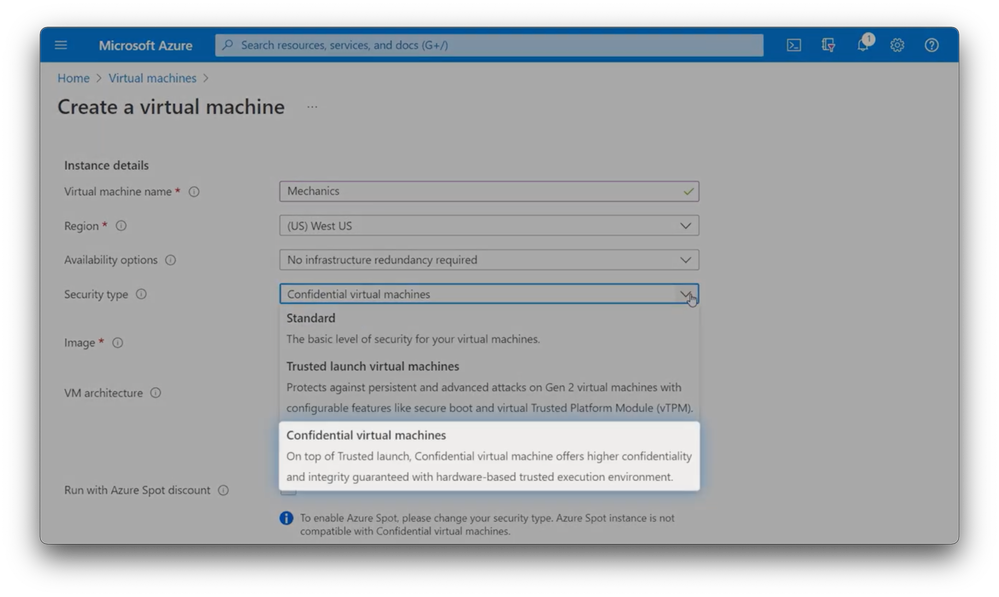Select Trusted launch virtual machines option
This screenshot has width=999, height=597.
(x=489, y=387)
